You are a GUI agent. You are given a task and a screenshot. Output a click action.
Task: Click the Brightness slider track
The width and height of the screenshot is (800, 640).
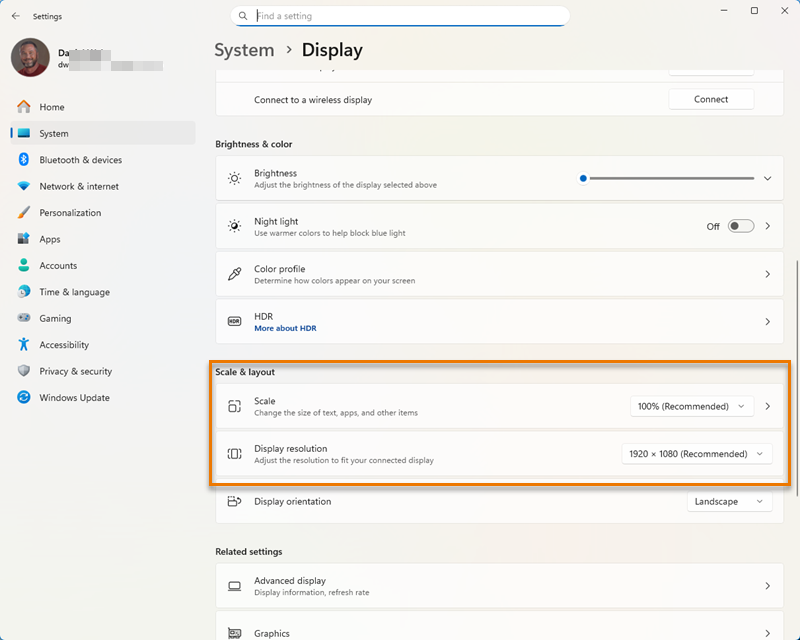[671, 178]
